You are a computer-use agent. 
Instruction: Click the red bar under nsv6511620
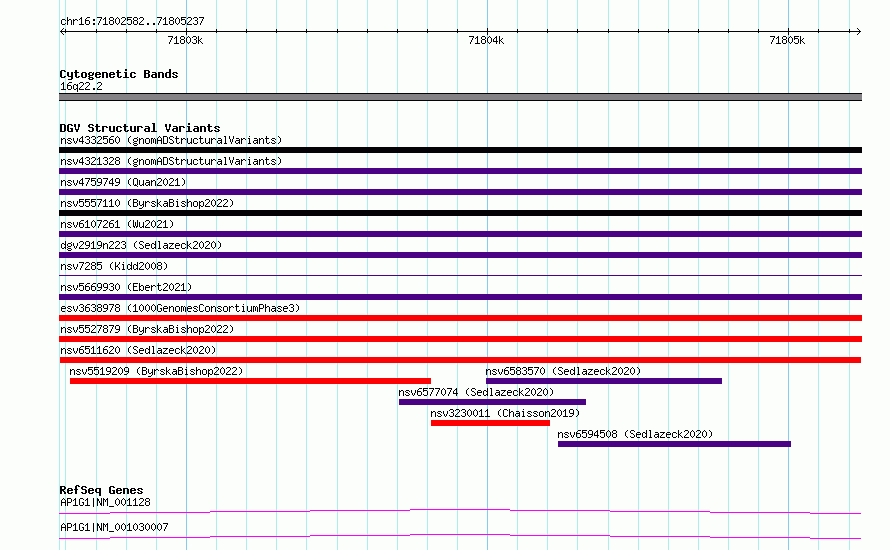[x=460, y=360]
